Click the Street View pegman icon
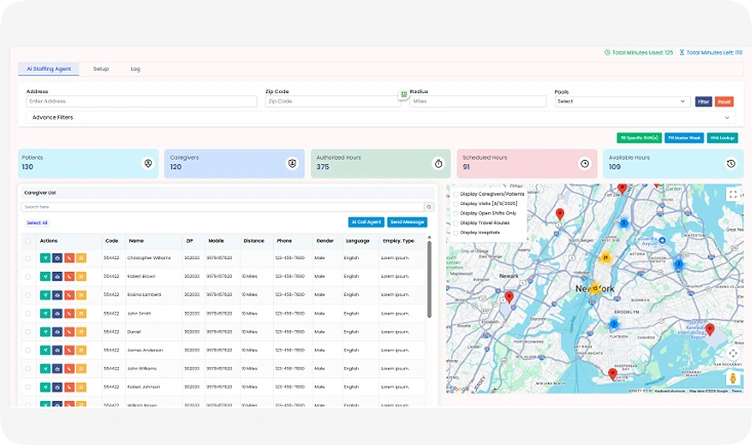The width and height of the screenshot is (752, 445). click(733, 378)
